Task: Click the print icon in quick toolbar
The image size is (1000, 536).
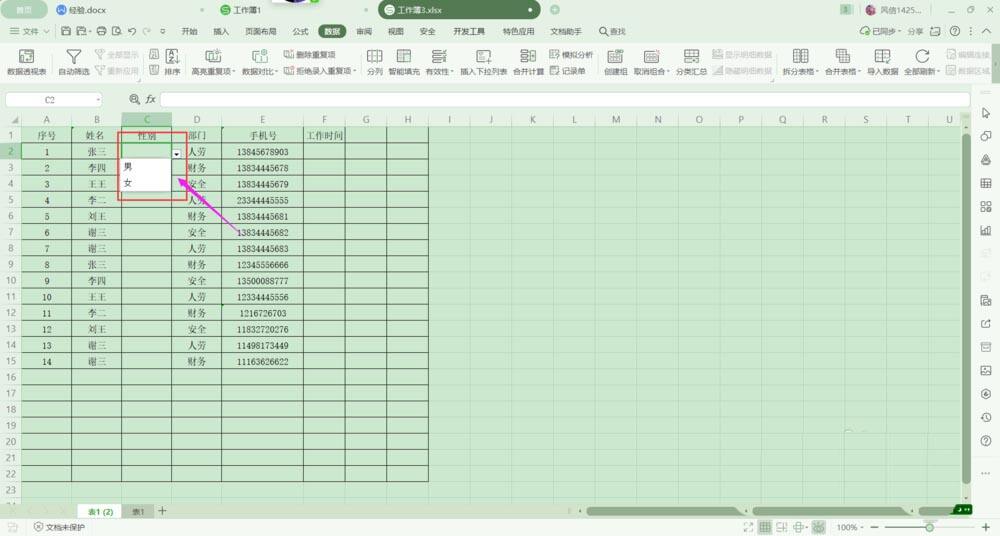Action: (x=101, y=31)
